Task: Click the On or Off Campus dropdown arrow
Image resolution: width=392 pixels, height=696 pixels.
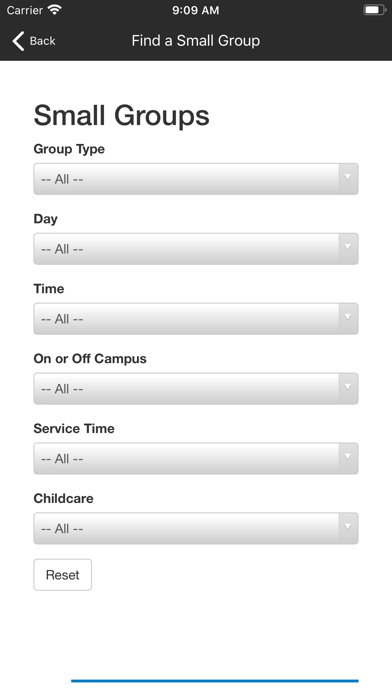Action: (348, 387)
